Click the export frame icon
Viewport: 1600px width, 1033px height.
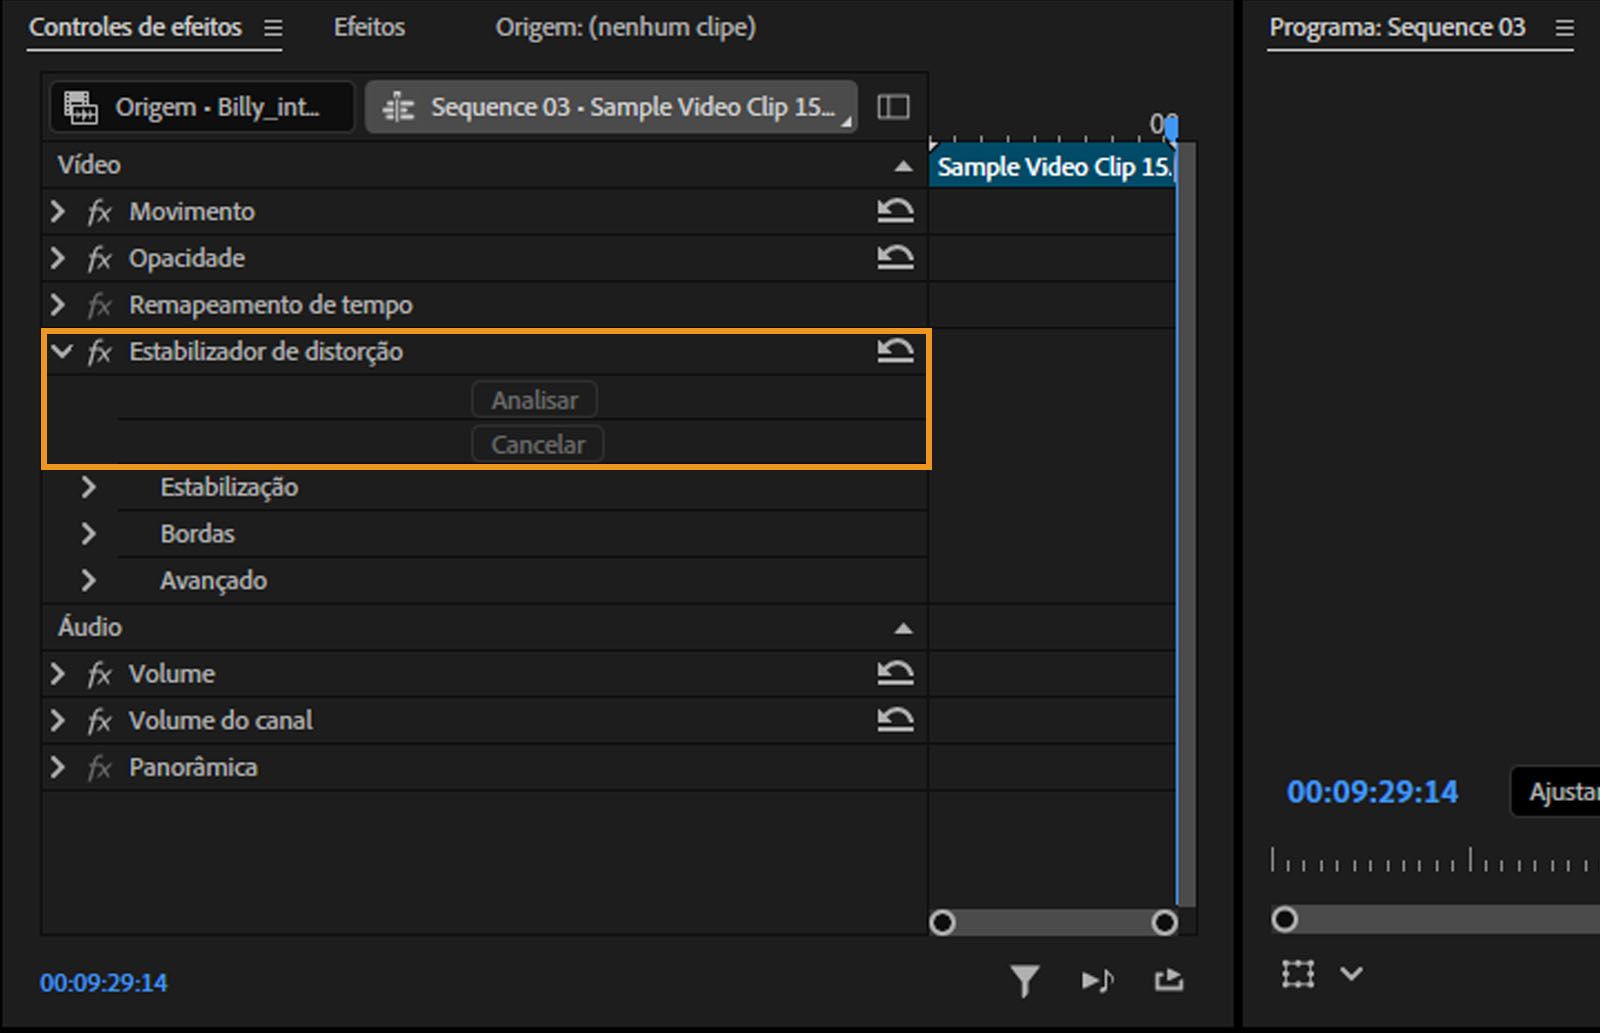pos(1168,981)
